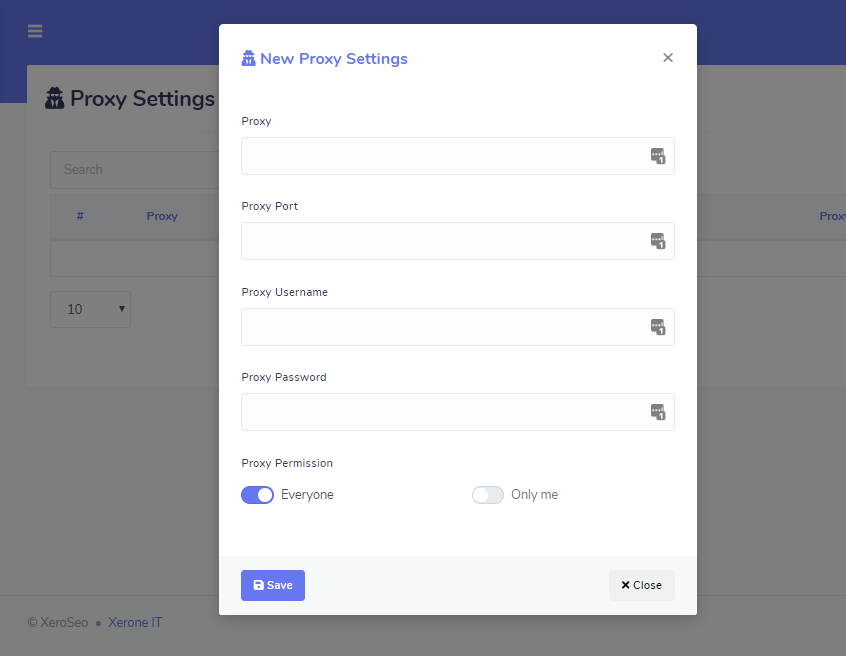Screen dimensions: 846x656
Task: Sort by the # column header
Action: tap(80, 216)
